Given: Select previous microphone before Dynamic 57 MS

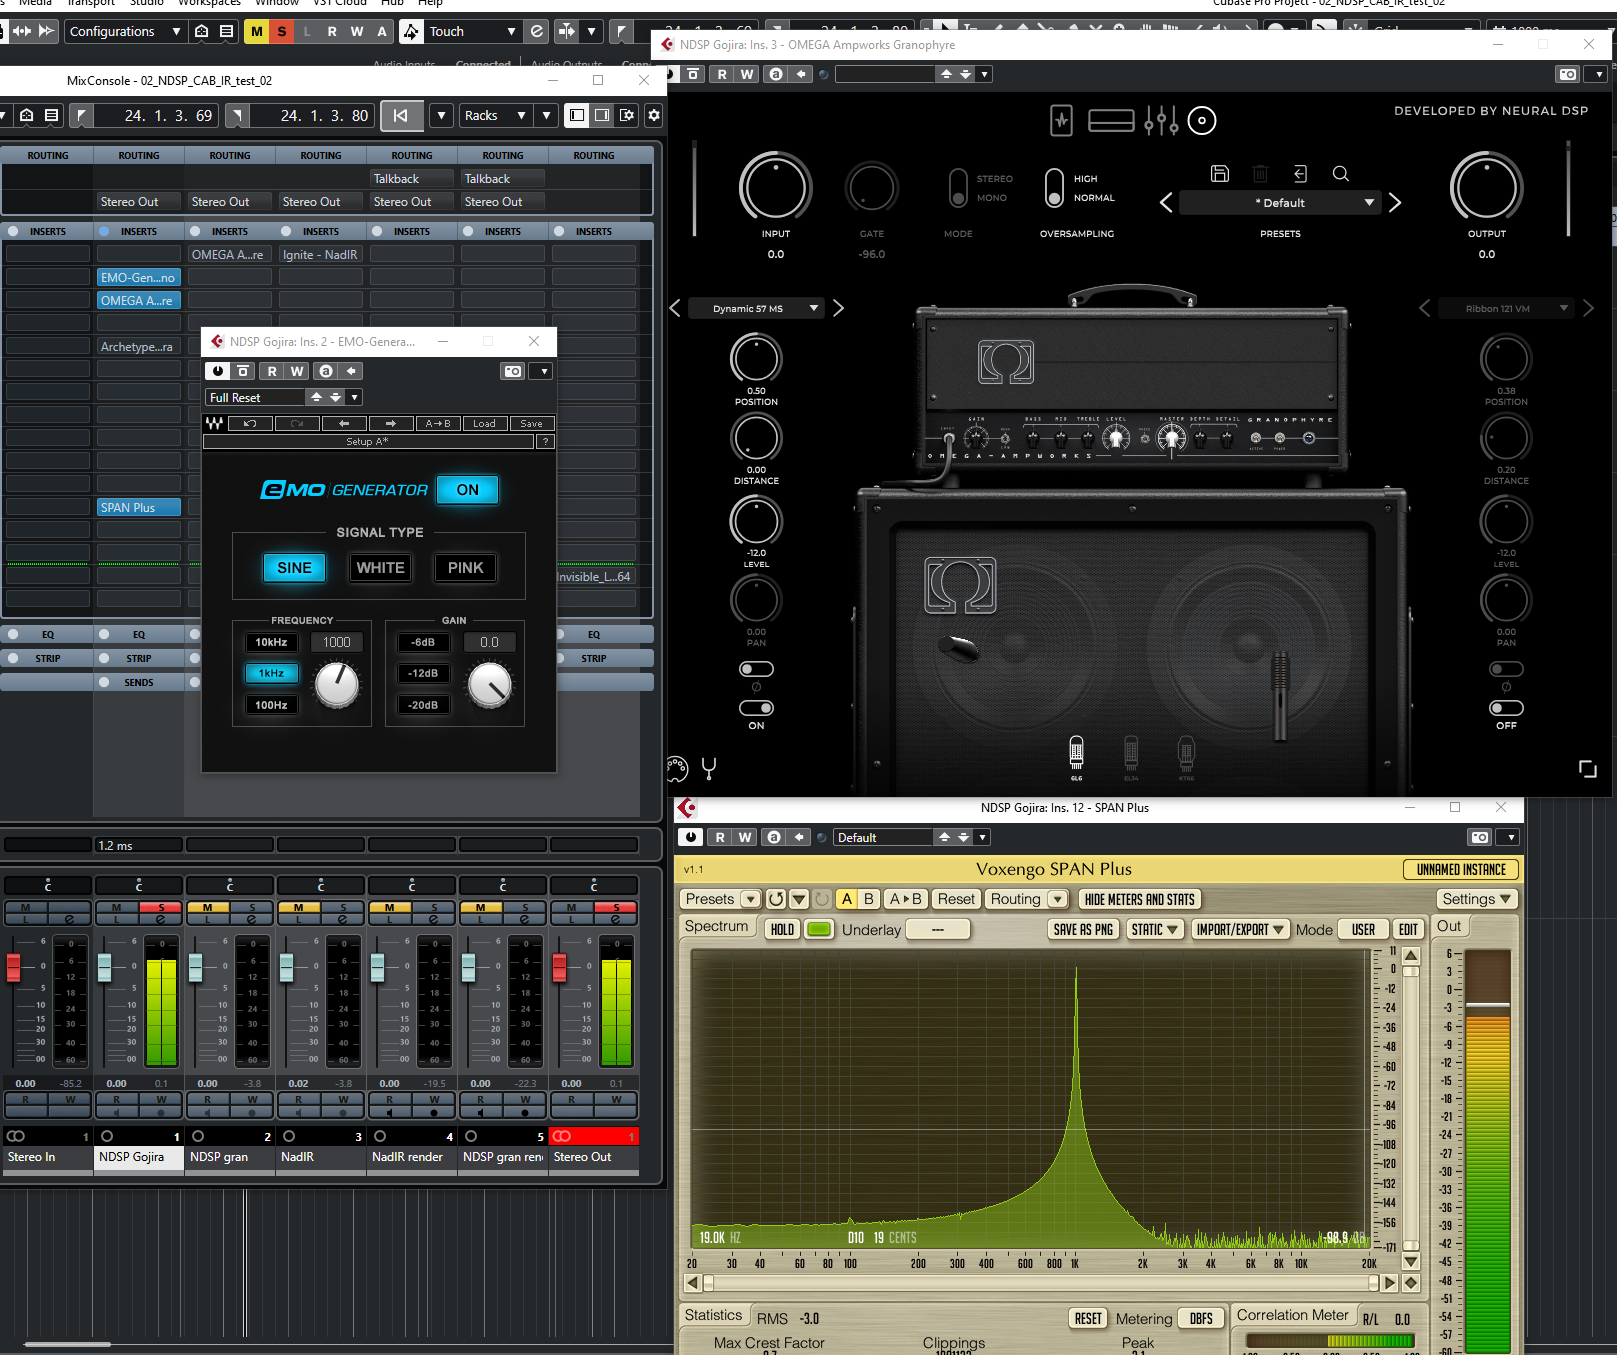Looking at the screenshot, I should pyautogui.click(x=675, y=308).
